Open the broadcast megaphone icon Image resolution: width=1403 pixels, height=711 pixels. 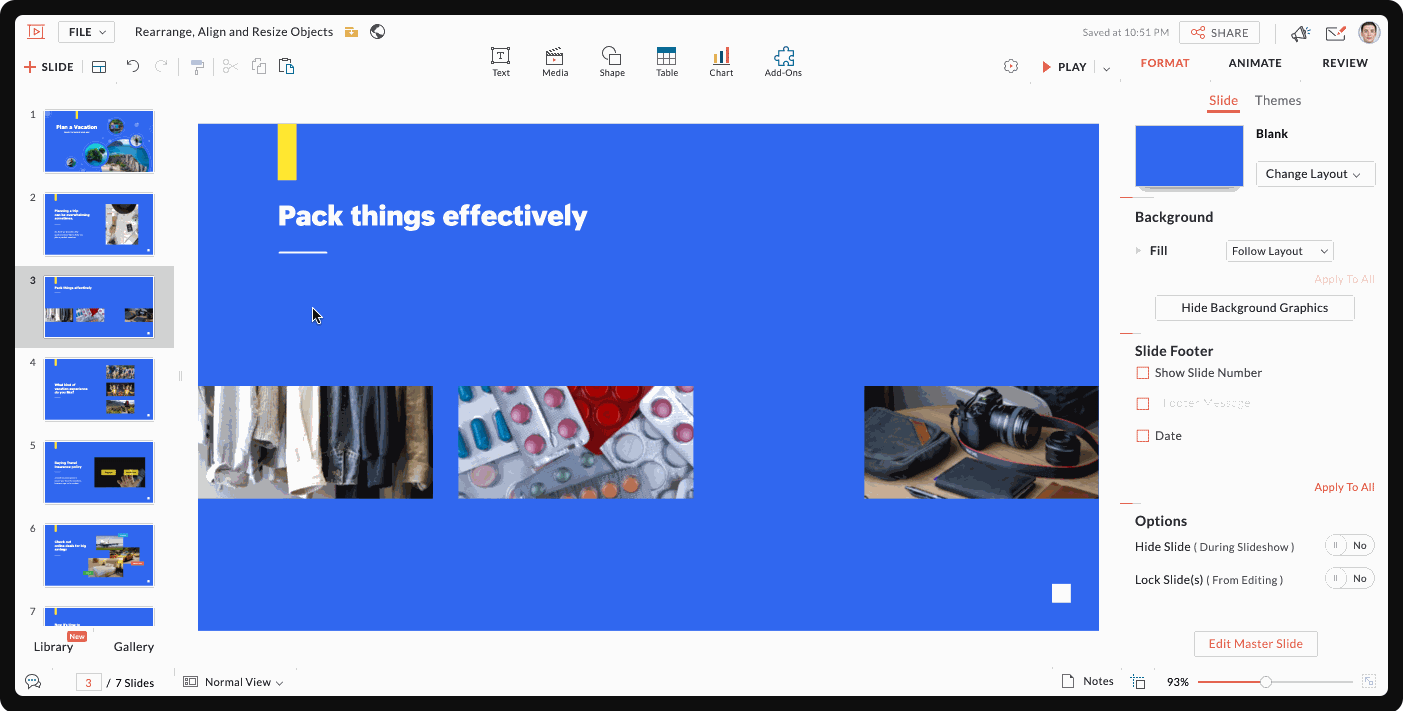point(1301,33)
